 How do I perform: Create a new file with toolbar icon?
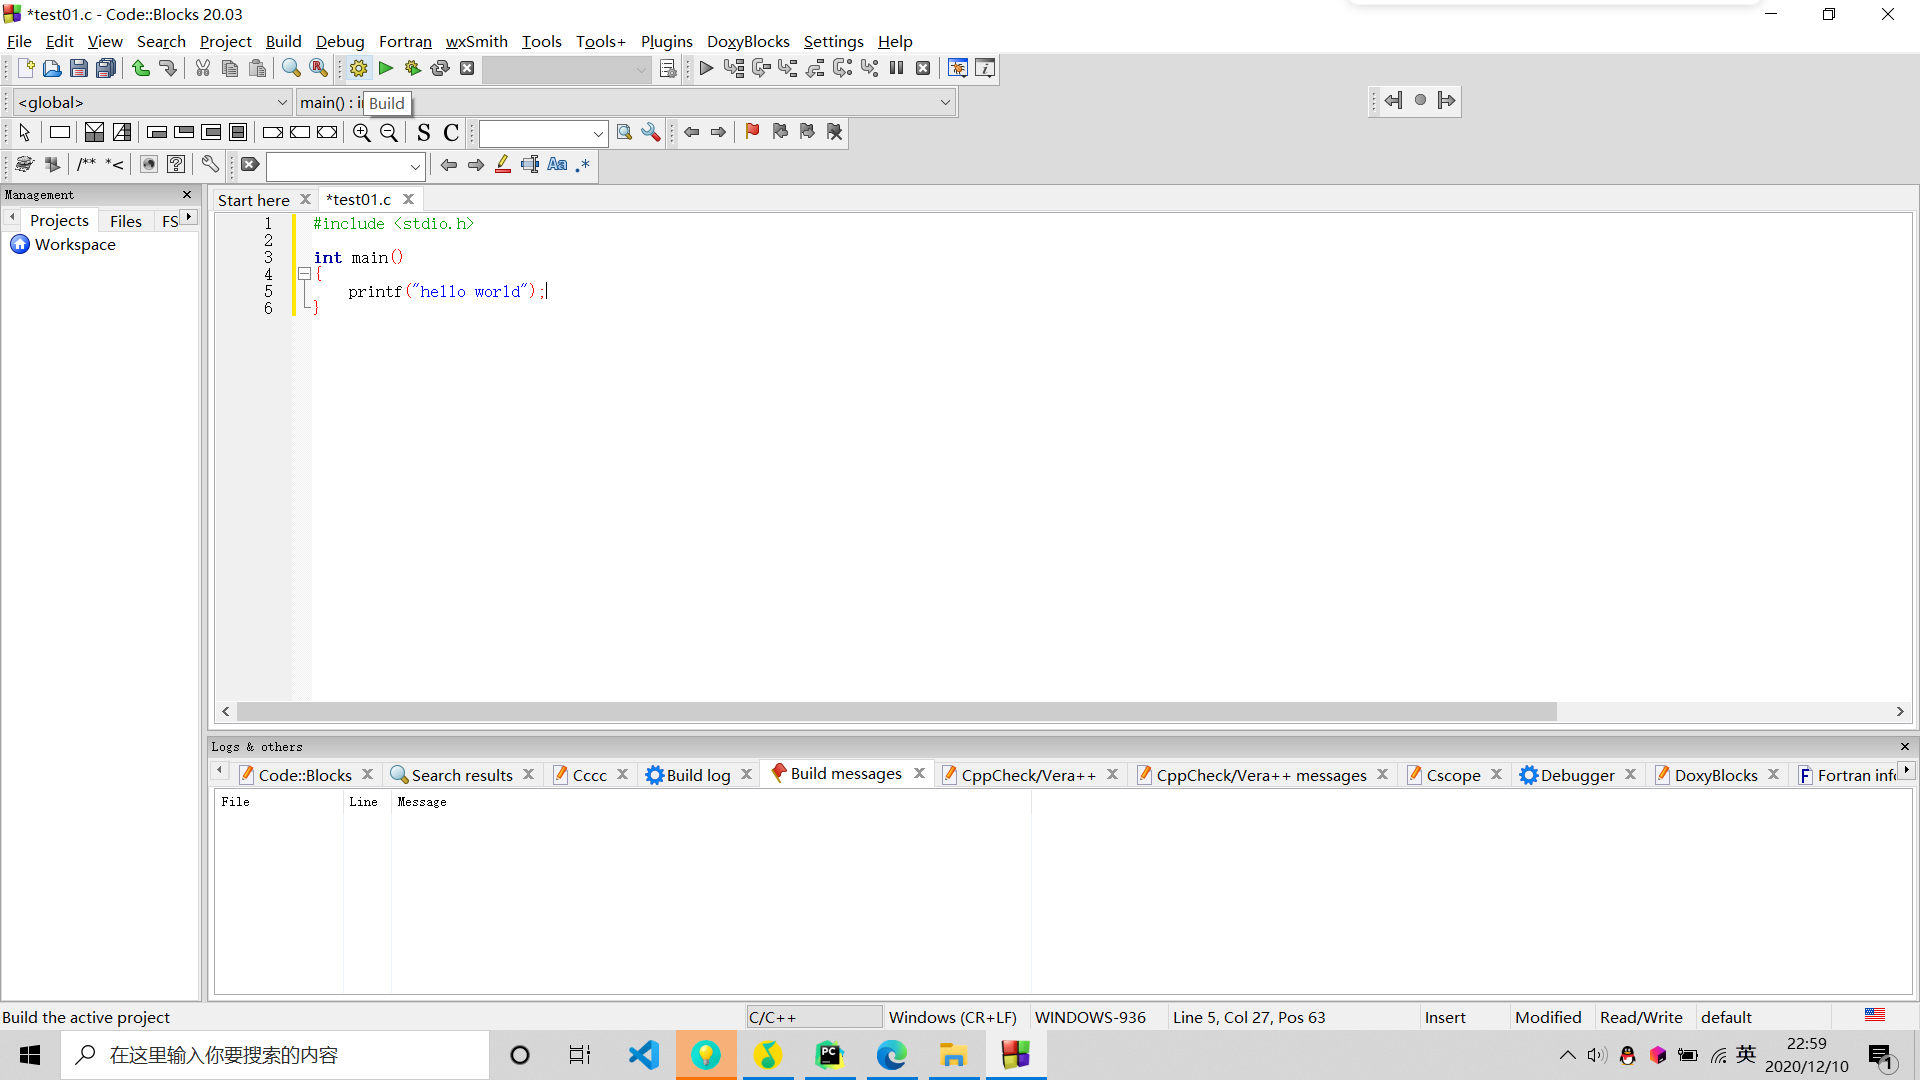26,68
